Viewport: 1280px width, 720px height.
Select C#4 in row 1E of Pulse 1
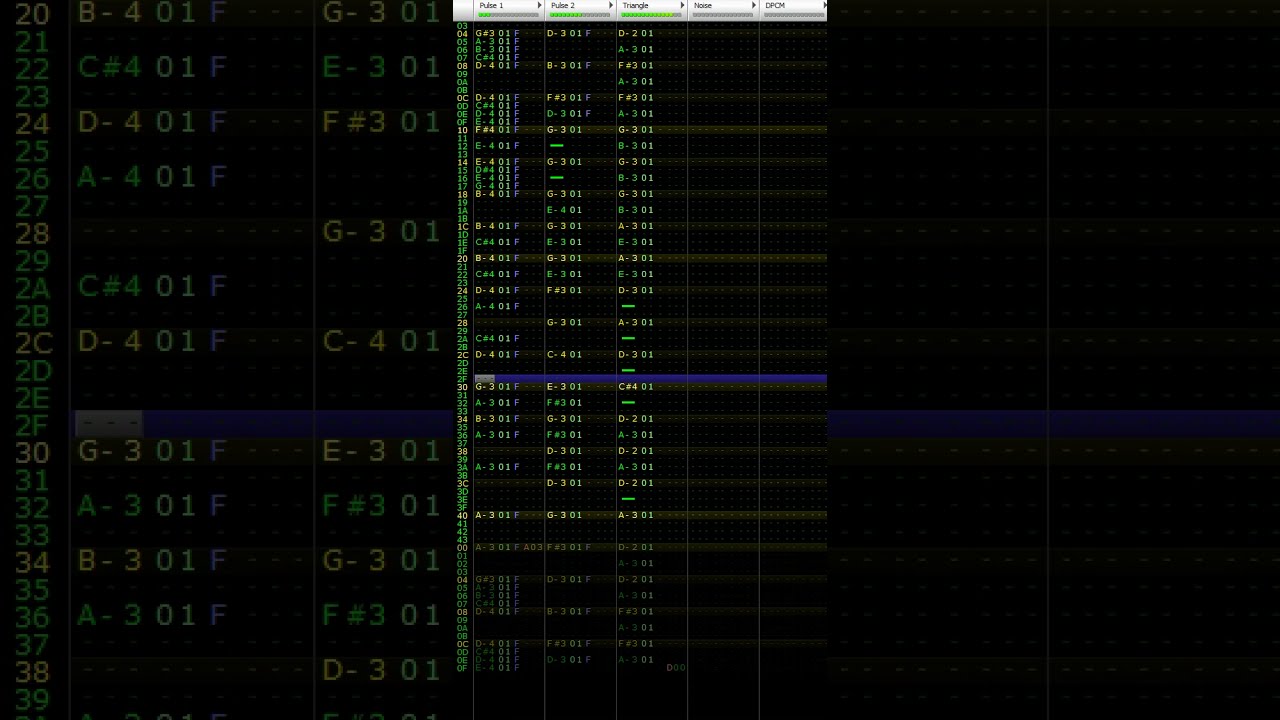coord(485,242)
